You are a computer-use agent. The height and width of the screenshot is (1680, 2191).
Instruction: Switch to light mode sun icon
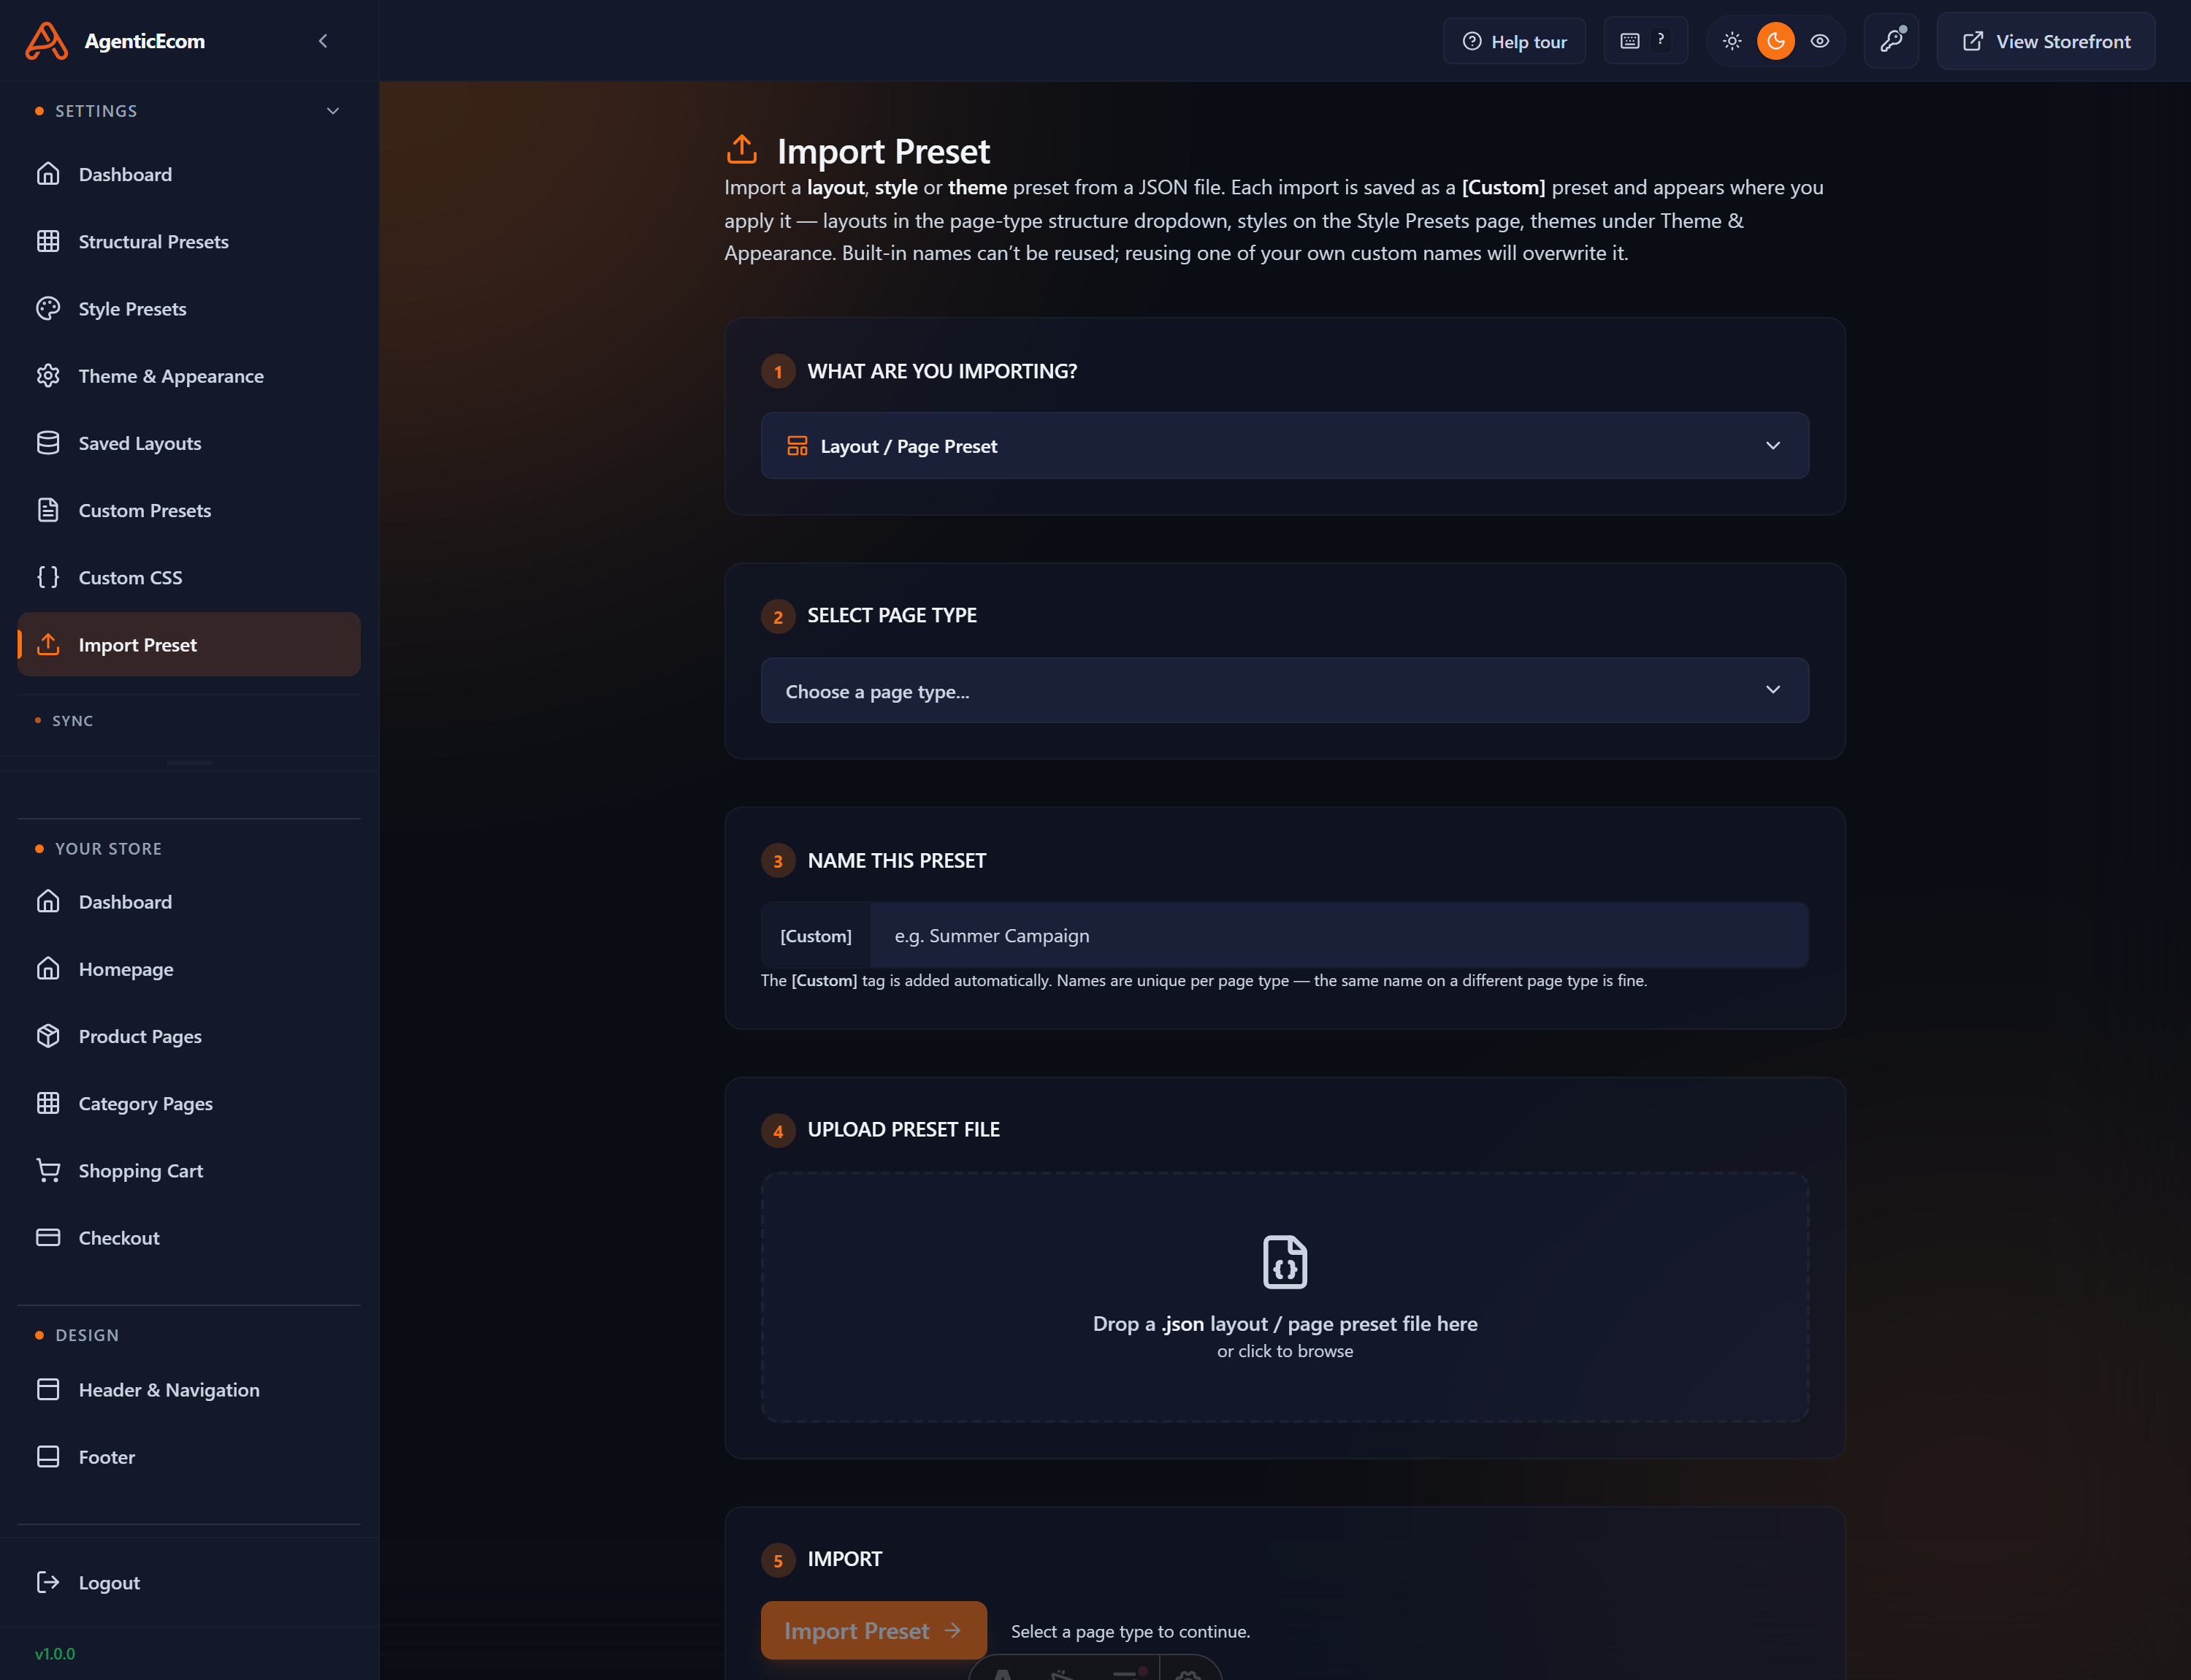[1732, 41]
